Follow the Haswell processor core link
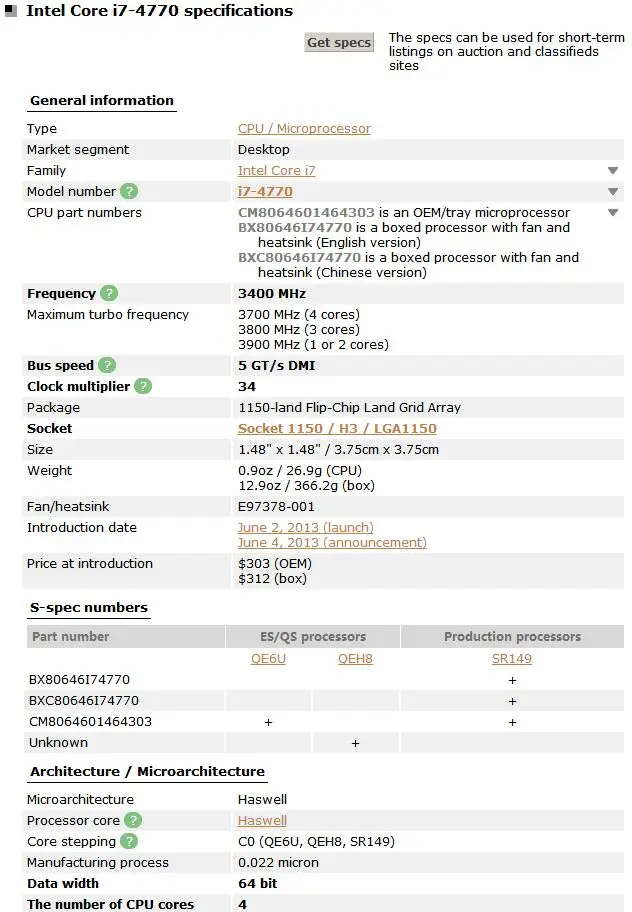Image resolution: width=632 pixels, height=912 pixels. click(262, 820)
